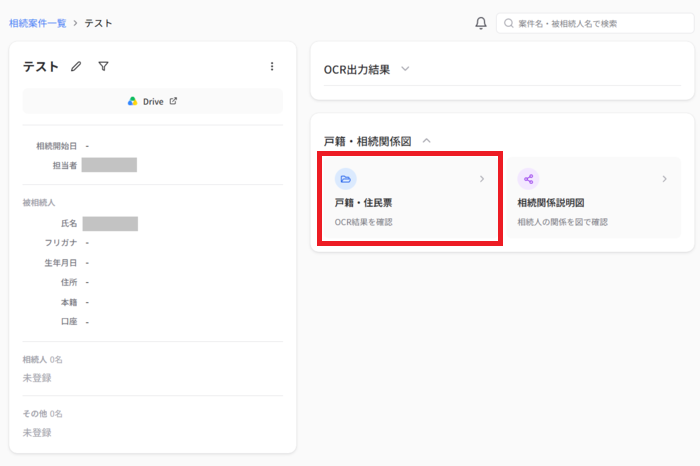The image size is (700, 466).
Task: Focus the 案件名・被相続人名で検索 search field
Action: click(595, 23)
